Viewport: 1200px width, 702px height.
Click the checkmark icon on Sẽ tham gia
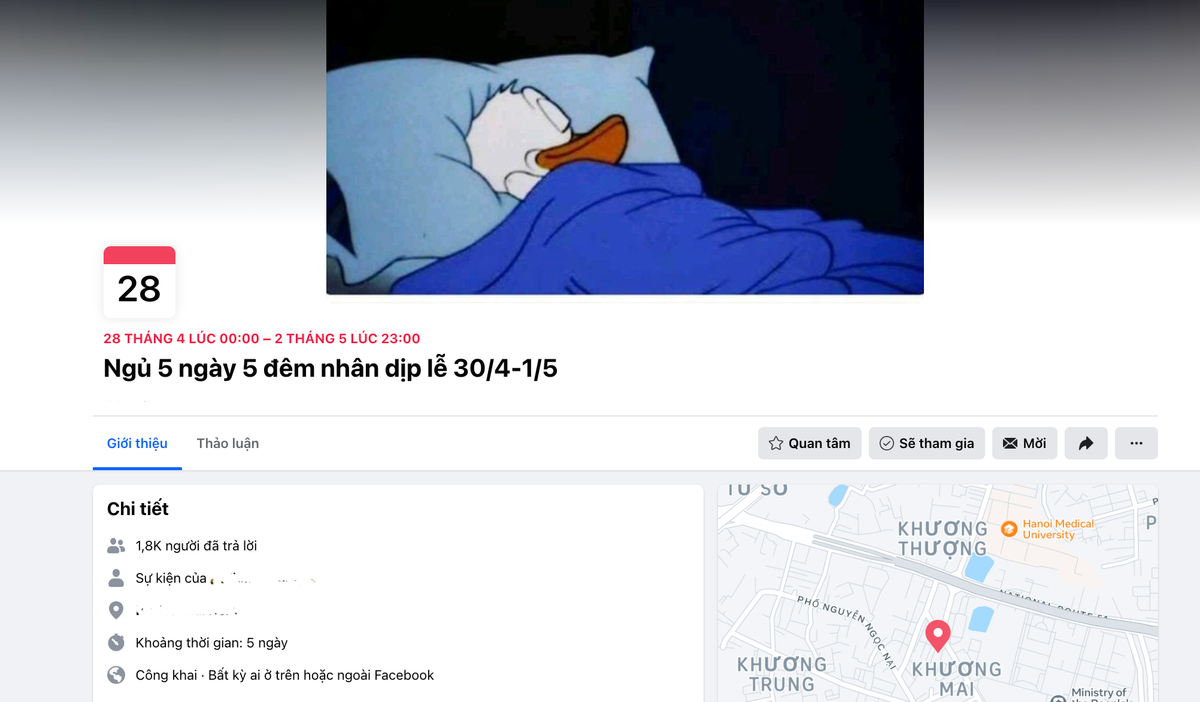point(886,443)
